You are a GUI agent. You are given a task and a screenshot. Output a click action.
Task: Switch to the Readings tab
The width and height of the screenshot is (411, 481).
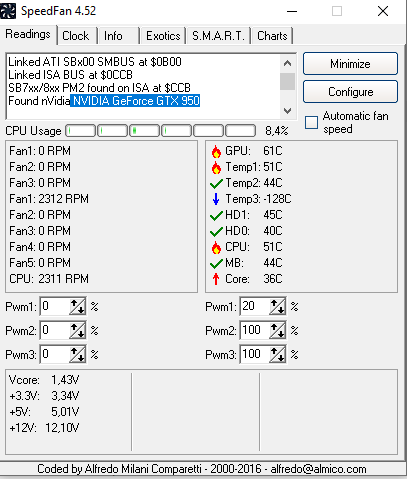28,34
